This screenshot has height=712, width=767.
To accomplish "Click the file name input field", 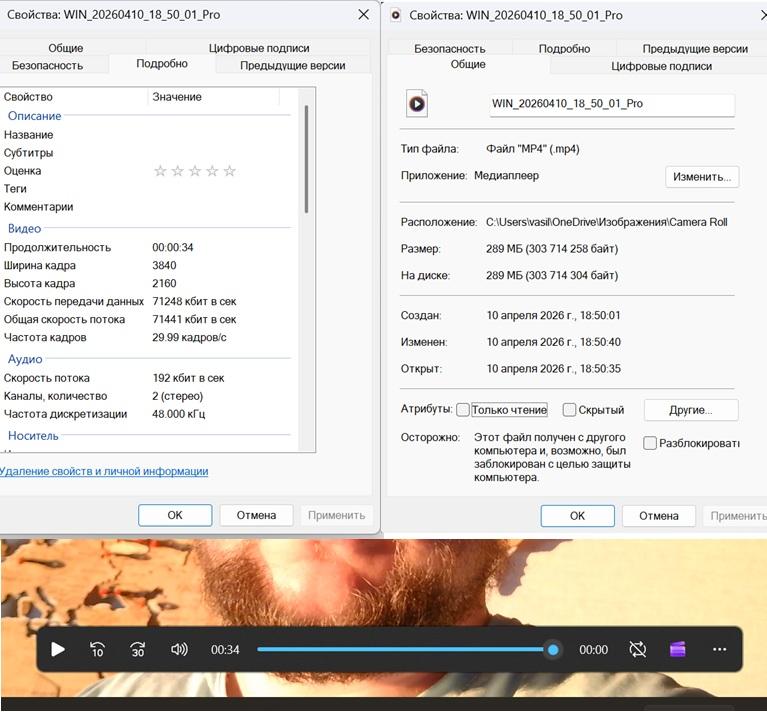I will point(612,104).
